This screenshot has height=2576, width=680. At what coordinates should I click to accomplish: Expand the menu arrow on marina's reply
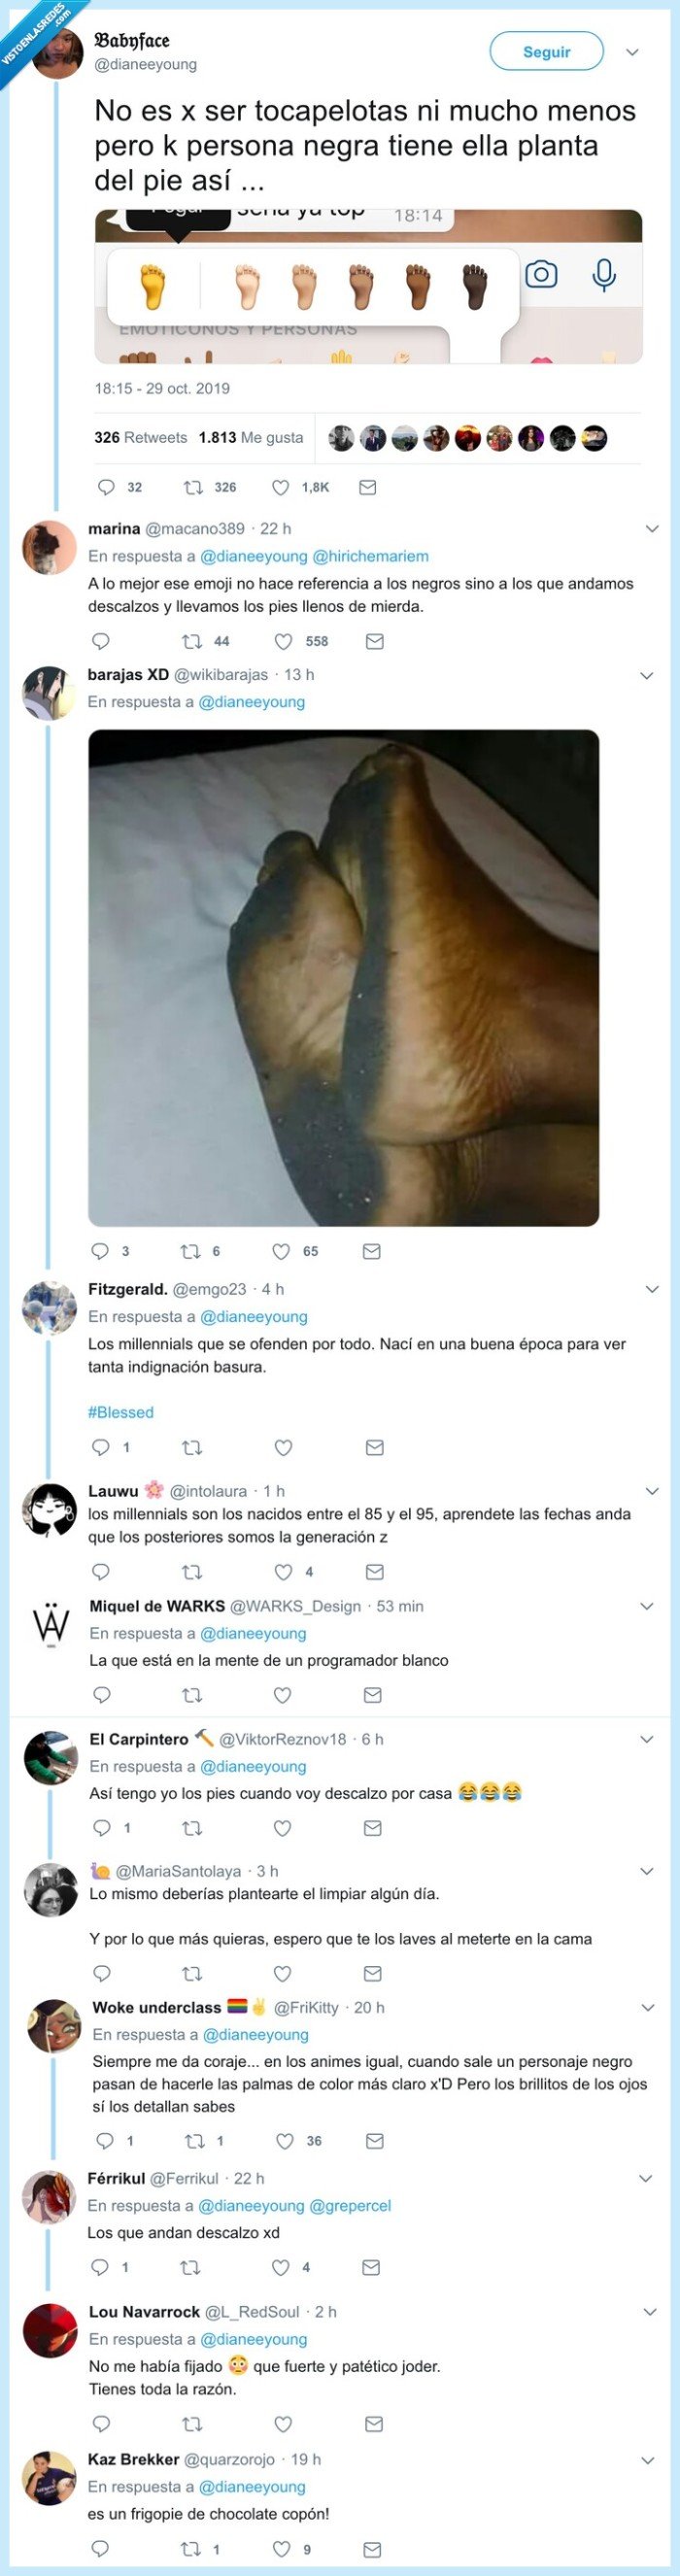(652, 528)
